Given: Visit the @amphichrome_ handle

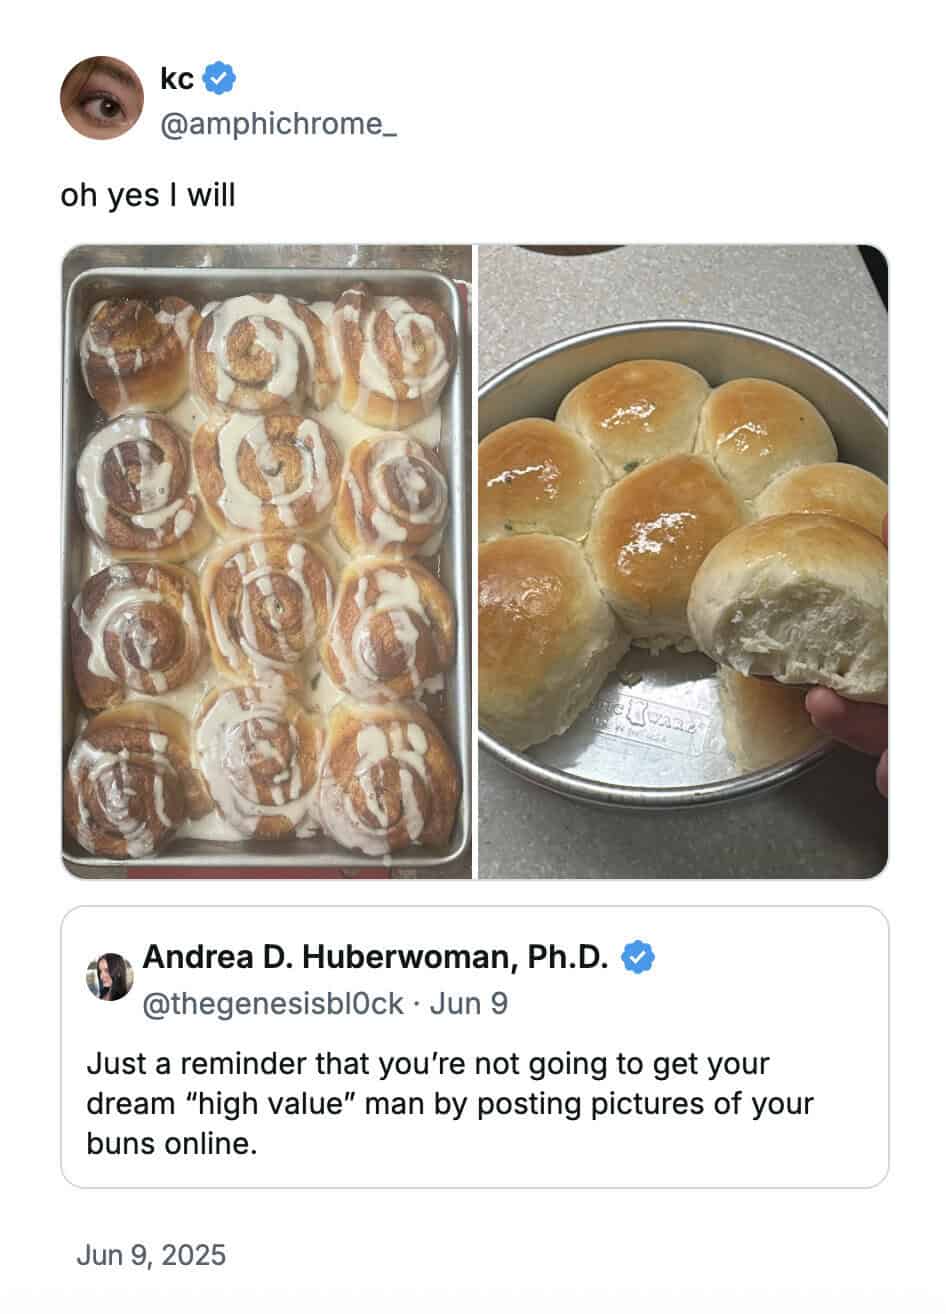Looking at the screenshot, I should tap(278, 124).
